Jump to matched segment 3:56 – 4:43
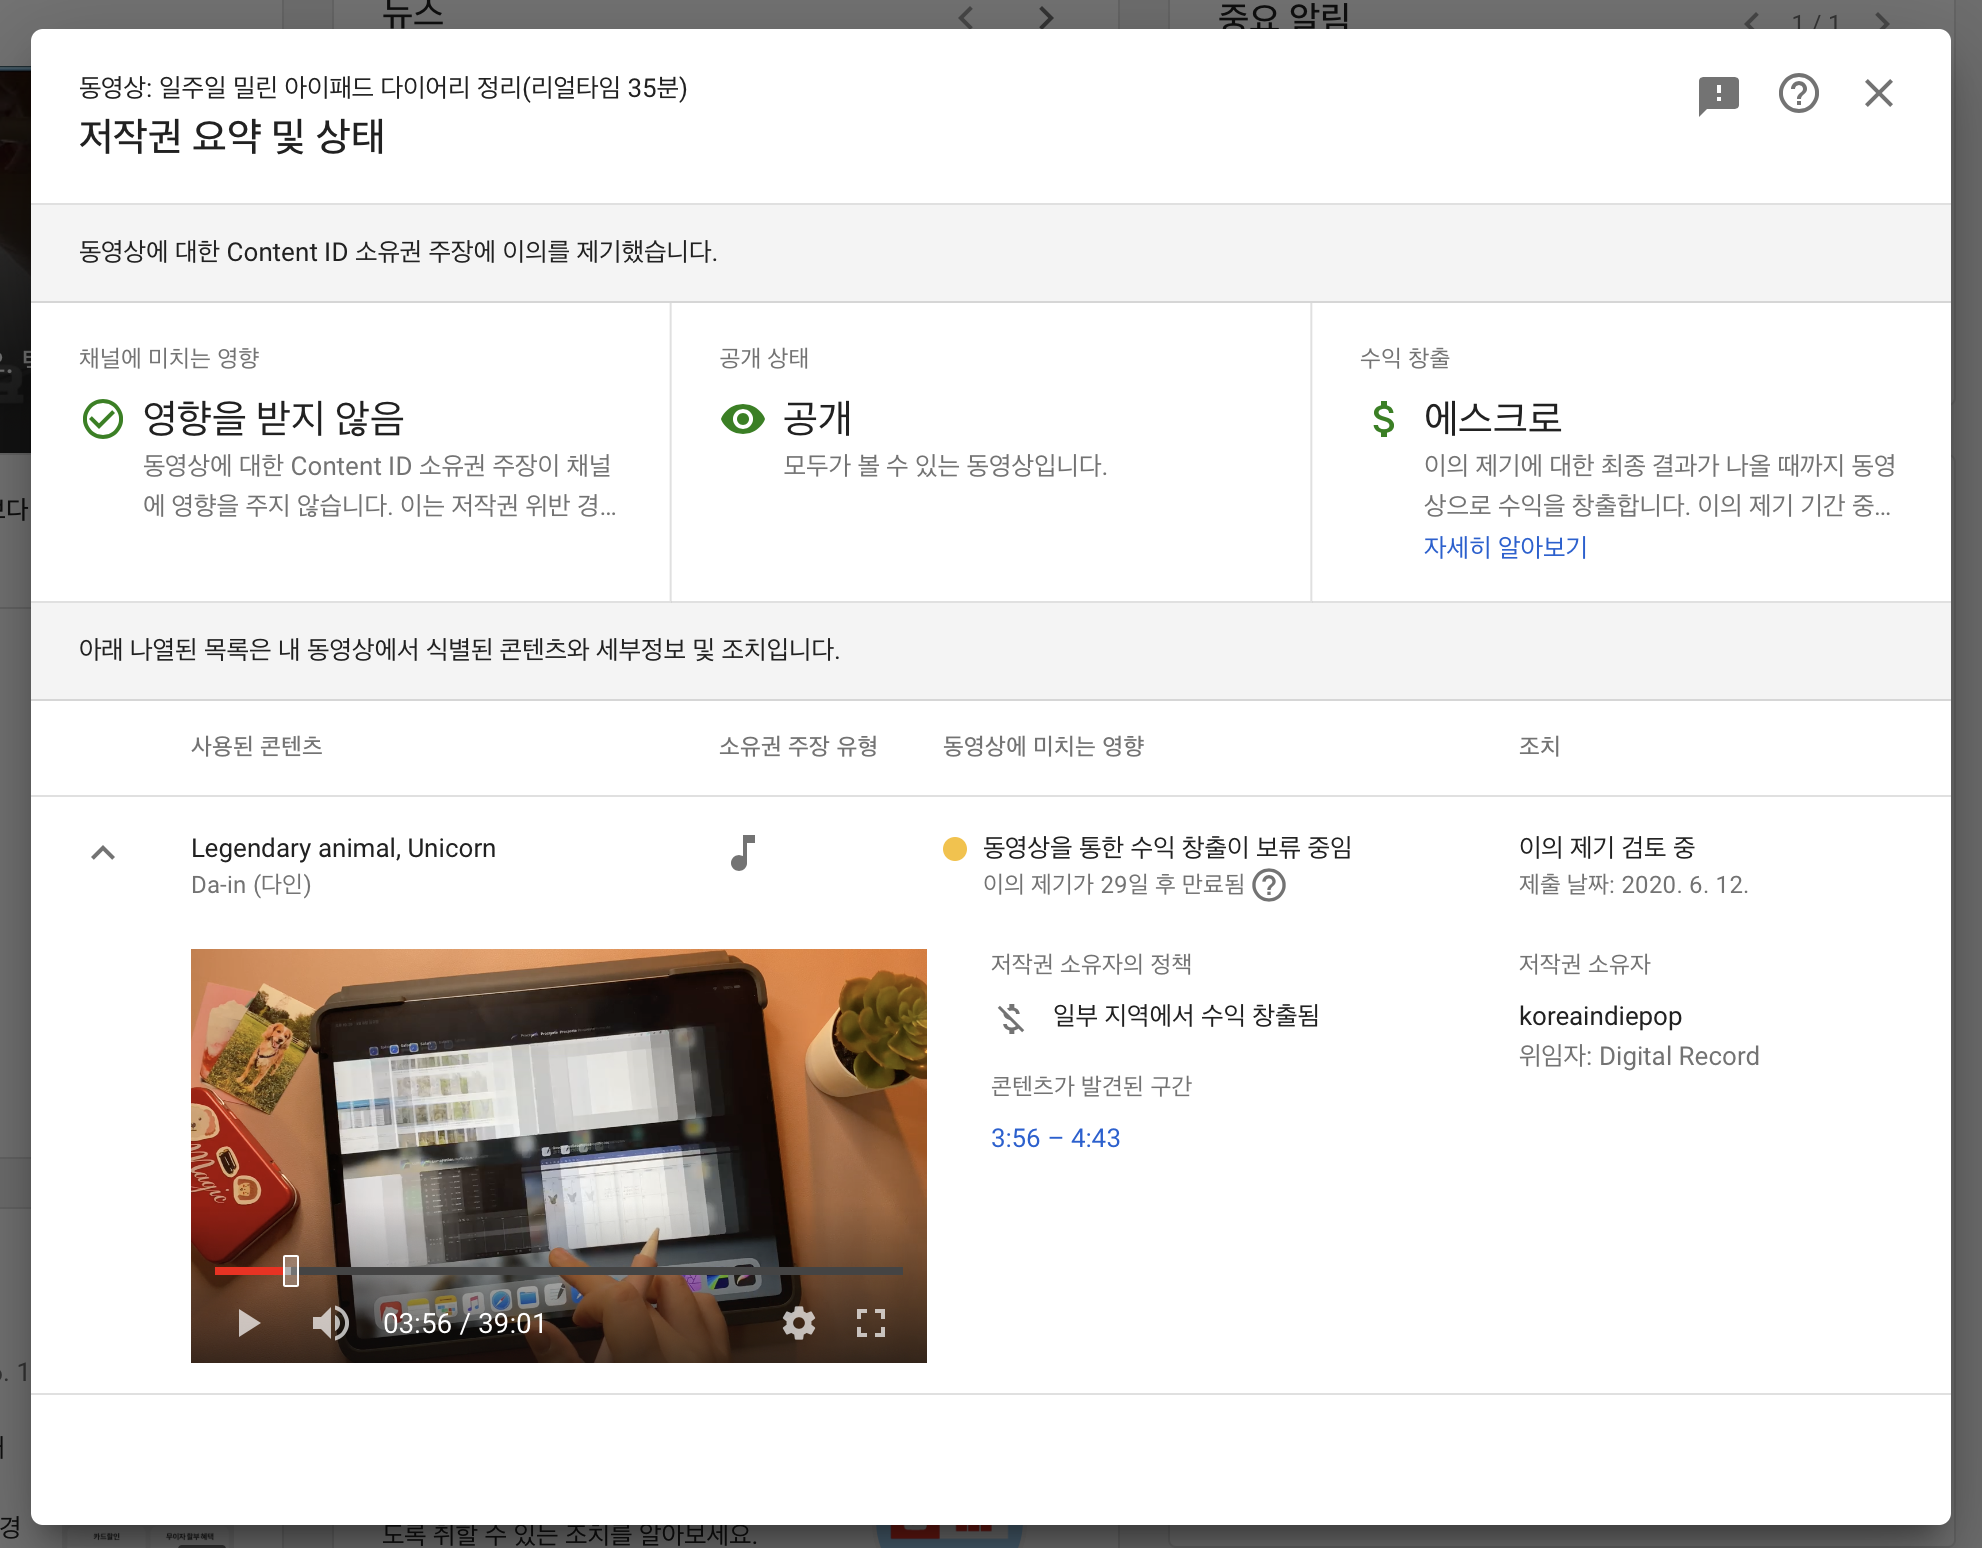Image resolution: width=1982 pixels, height=1548 pixels. click(1055, 1138)
